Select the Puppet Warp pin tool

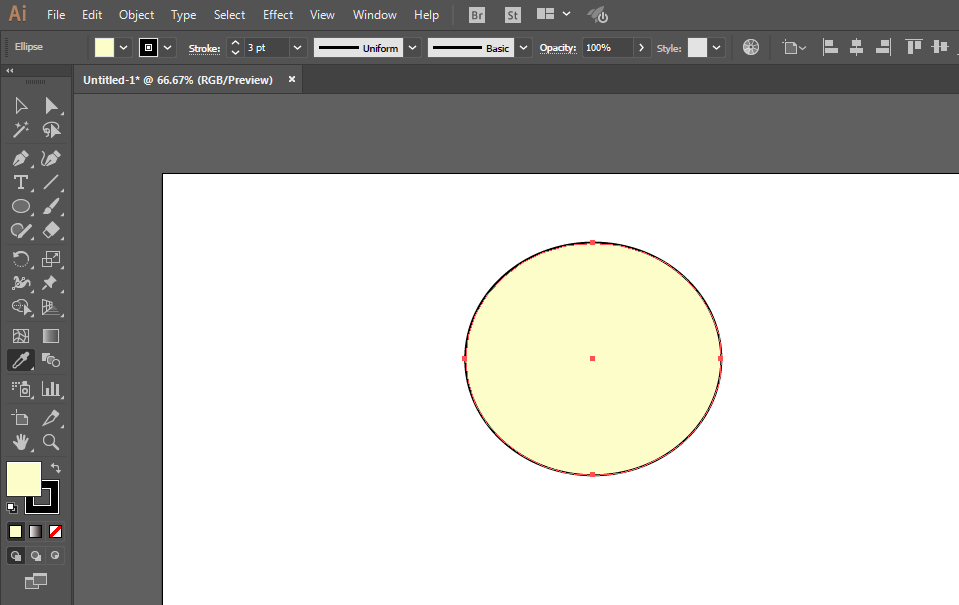point(51,283)
